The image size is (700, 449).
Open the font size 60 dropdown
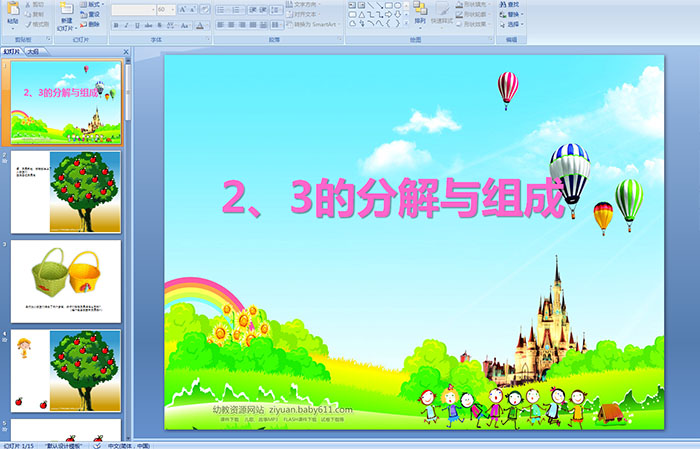pyautogui.click(x=166, y=10)
